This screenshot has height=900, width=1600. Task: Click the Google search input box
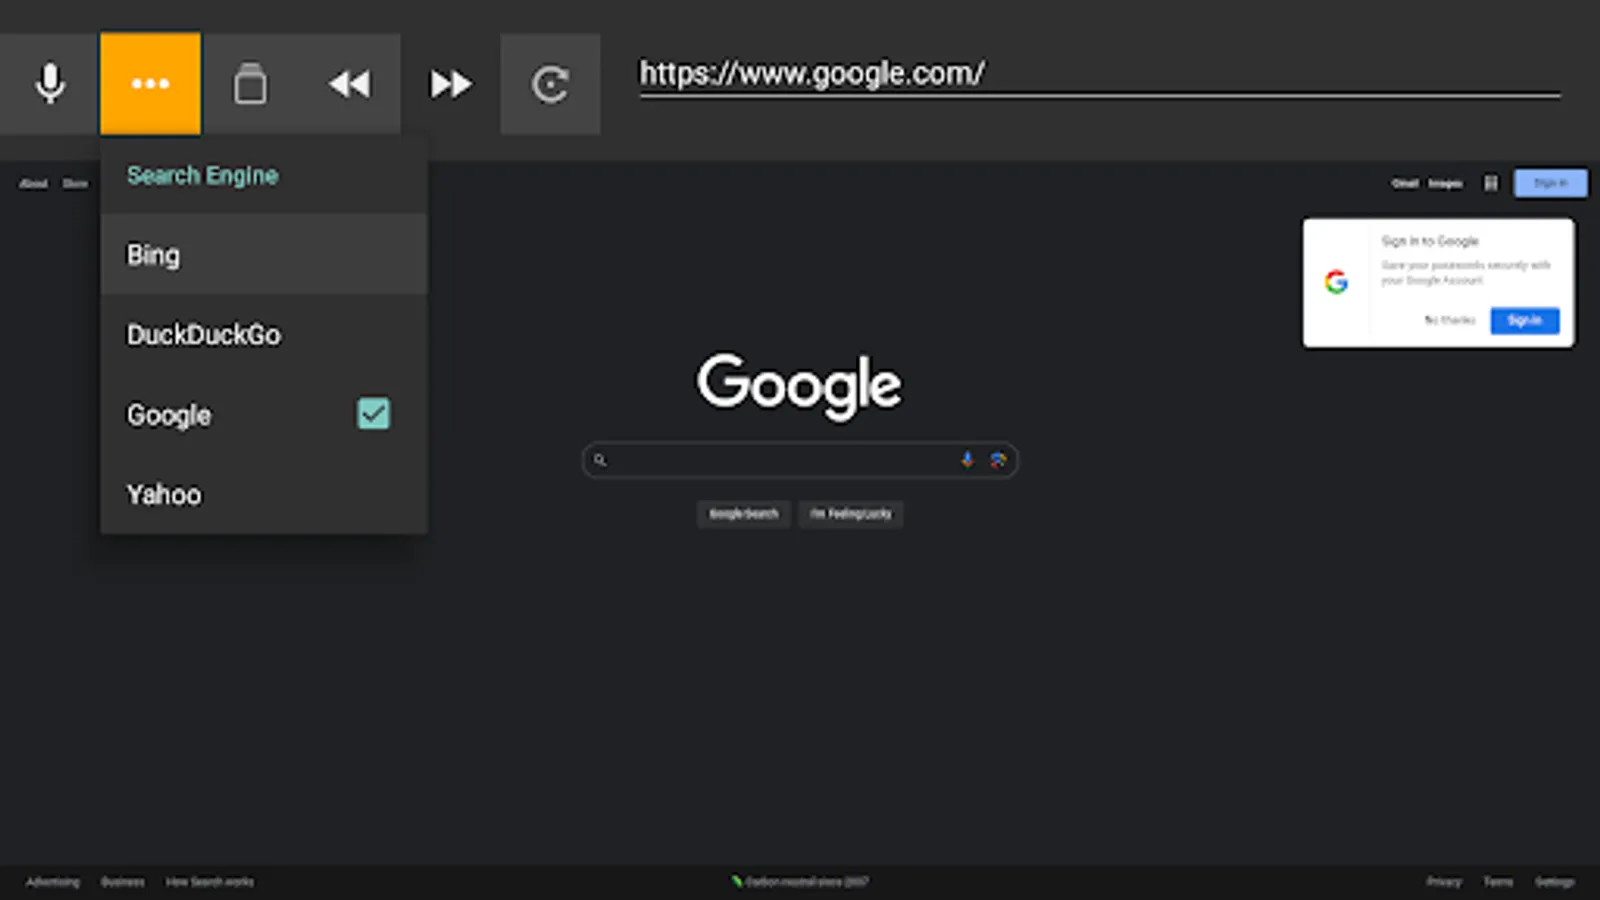(800, 460)
